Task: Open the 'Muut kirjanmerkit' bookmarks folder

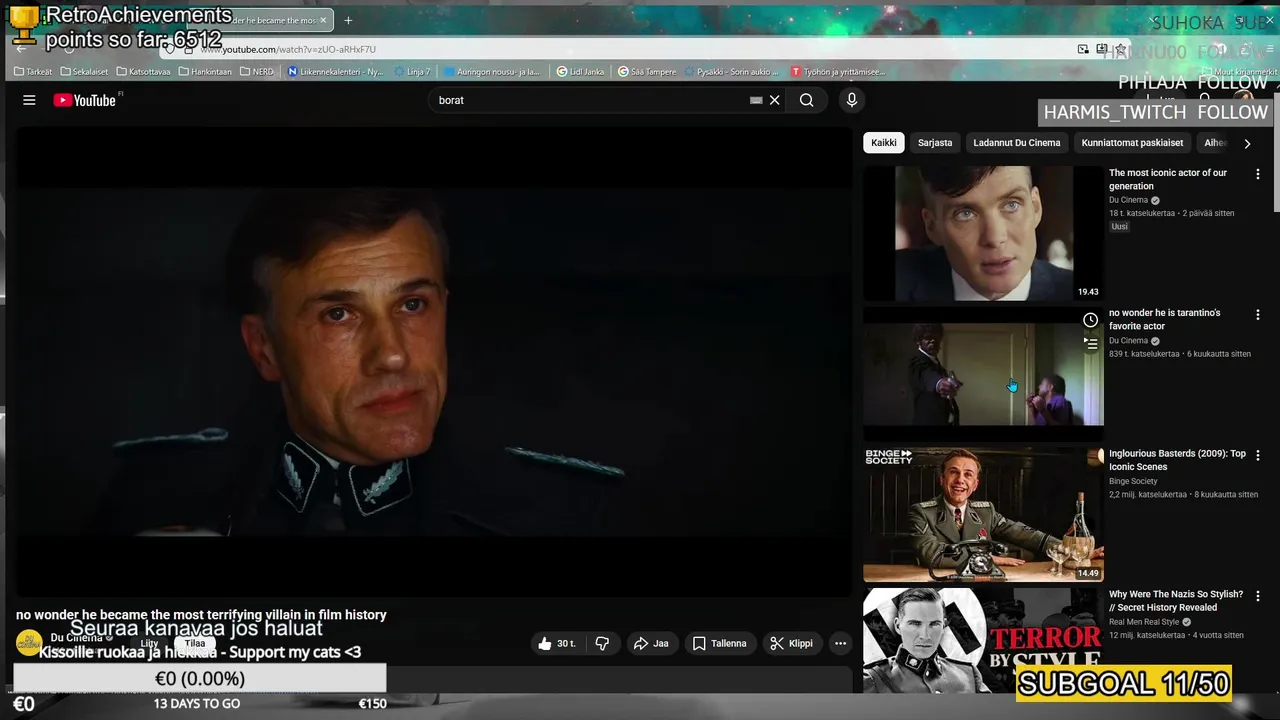Action: point(1238,72)
